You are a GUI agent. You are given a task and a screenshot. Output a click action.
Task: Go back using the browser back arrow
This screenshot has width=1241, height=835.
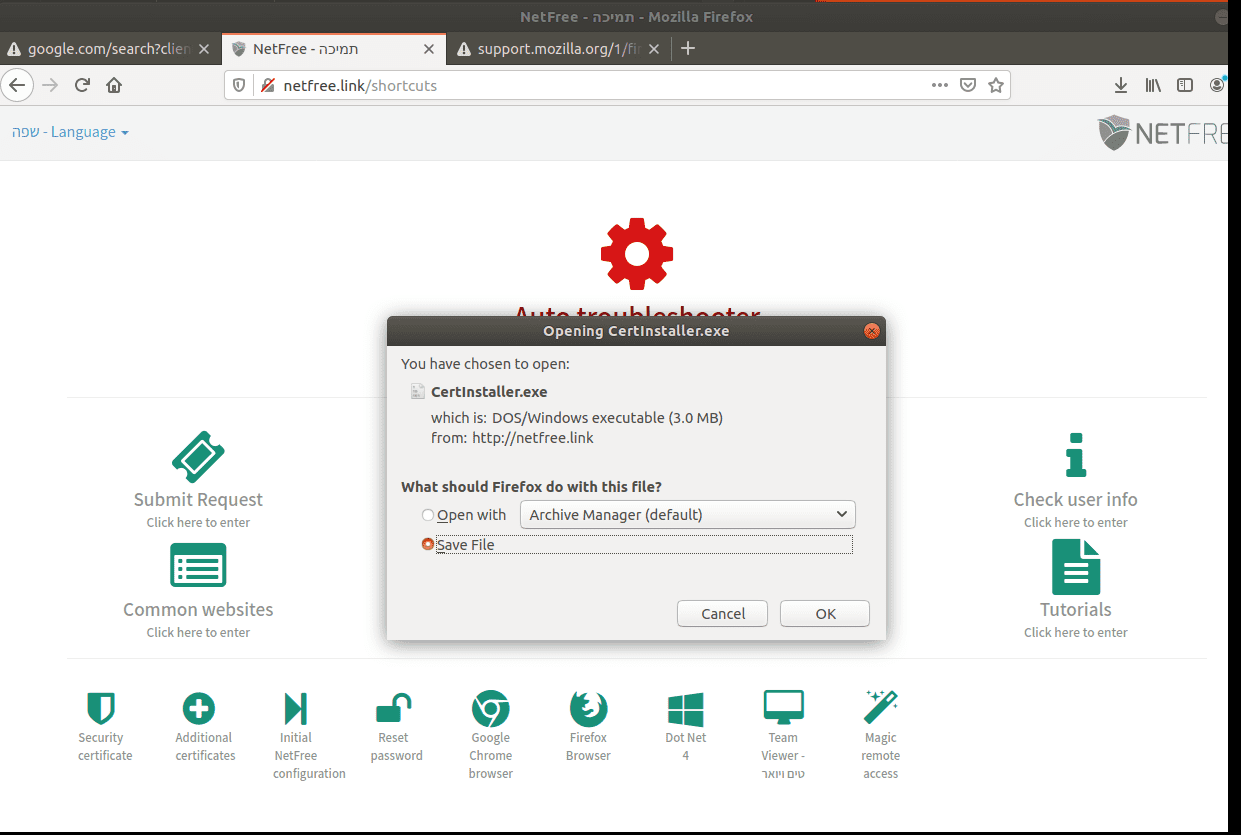point(17,85)
